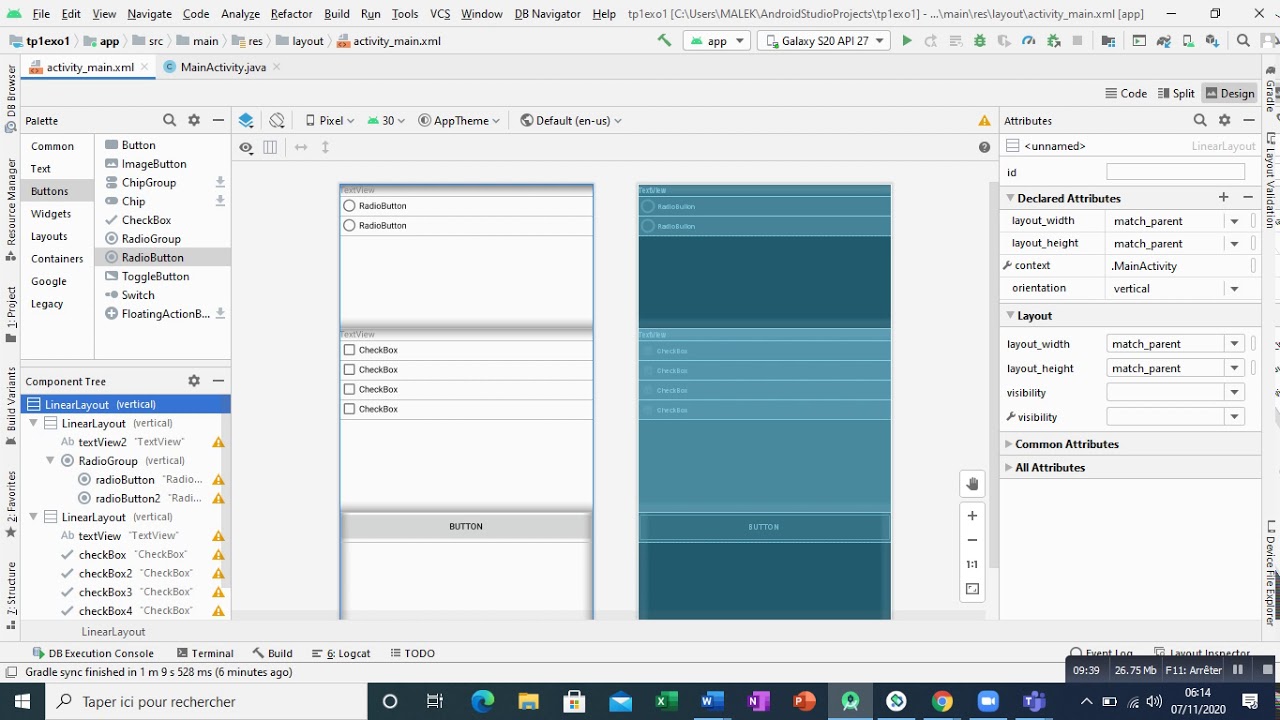Expand the All Attributes section
1280x720 pixels.
[1008, 468]
